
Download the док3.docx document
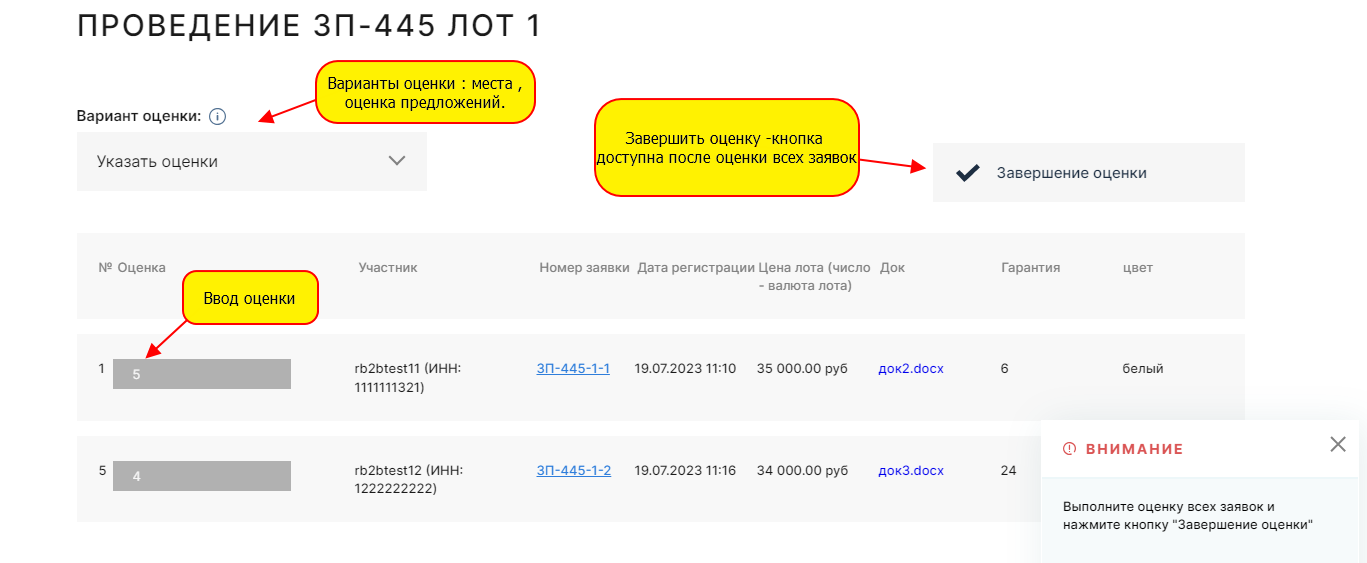coord(910,471)
